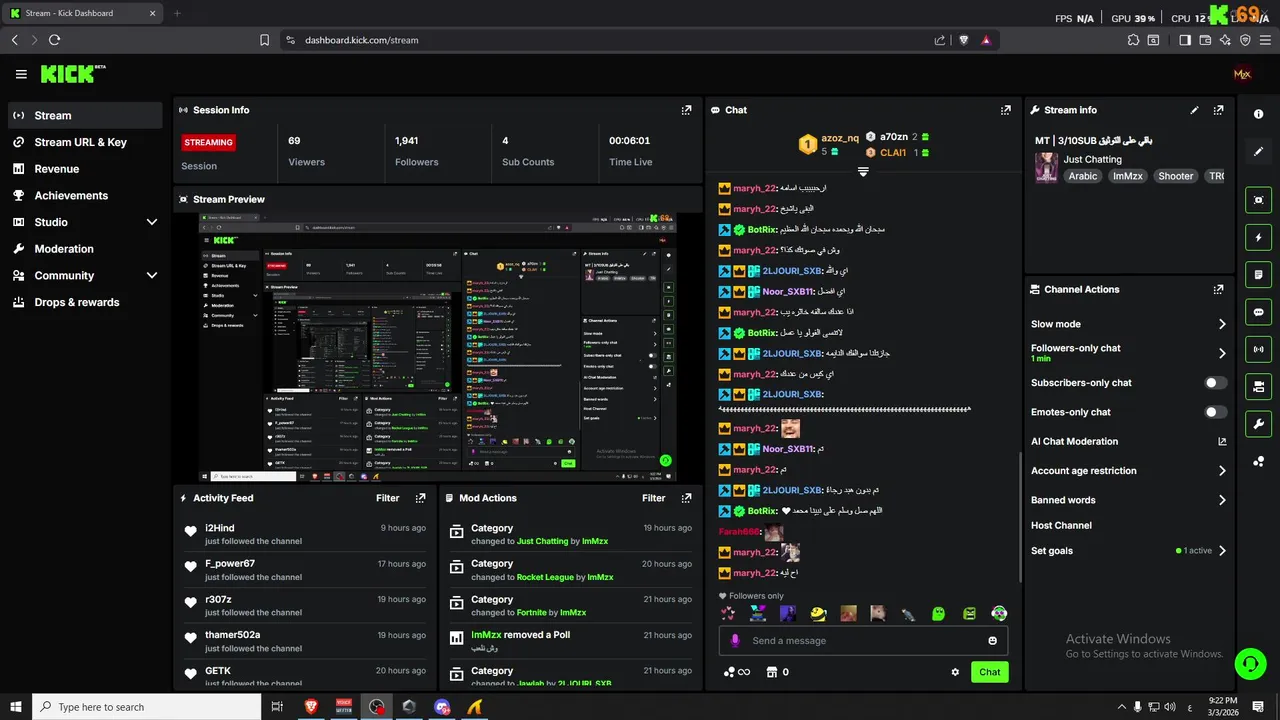Open chat settings gear icon
1280x720 pixels.
pyautogui.click(x=955, y=672)
